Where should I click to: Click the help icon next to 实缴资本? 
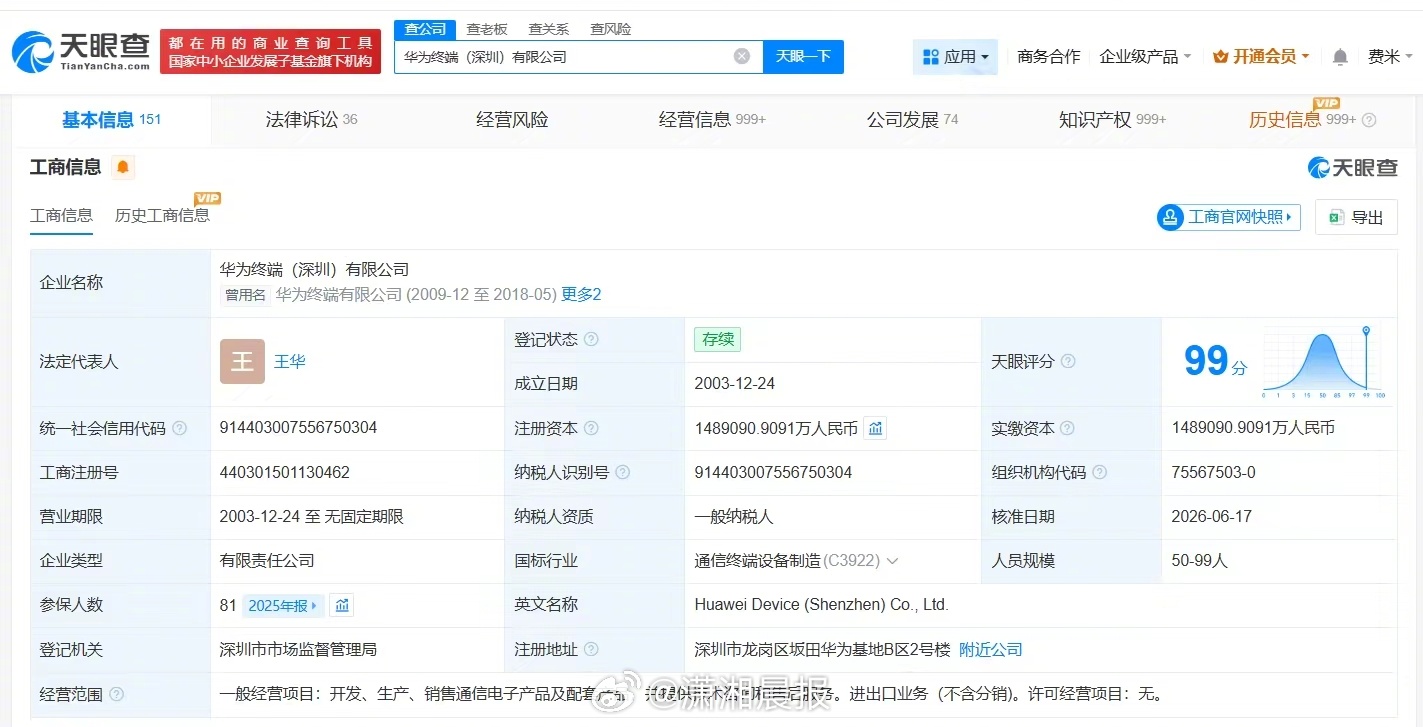pos(1068,428)
